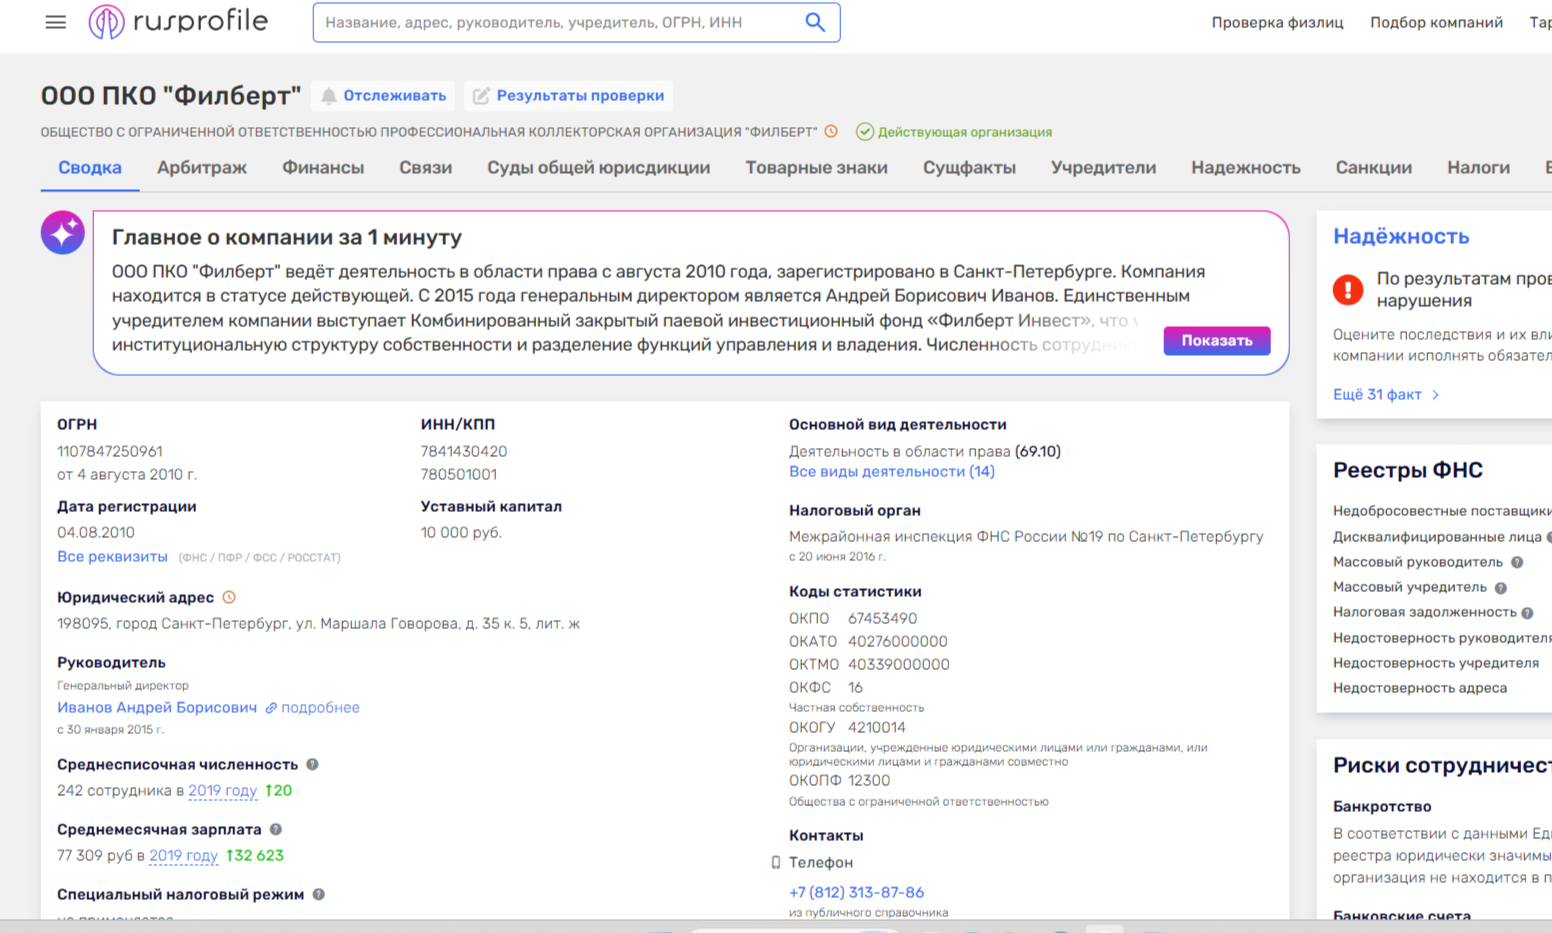
Task: Focus the company search input field
Action: point(560,22)
